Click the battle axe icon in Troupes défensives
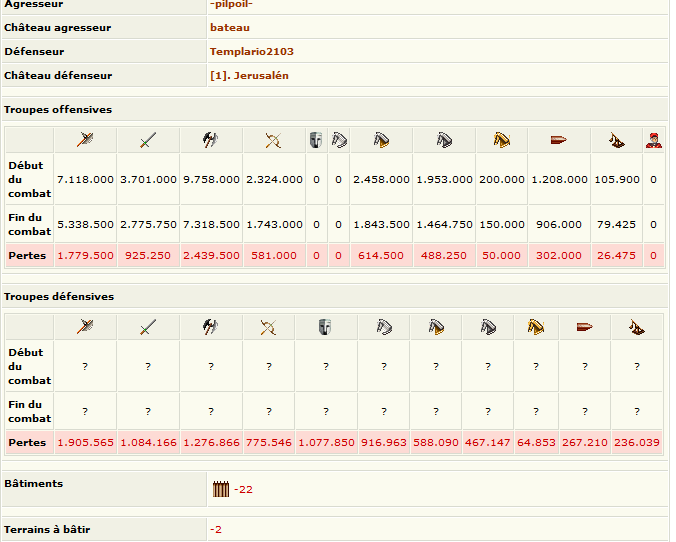The height and width of the screenshot is (542, 676). 210,327
